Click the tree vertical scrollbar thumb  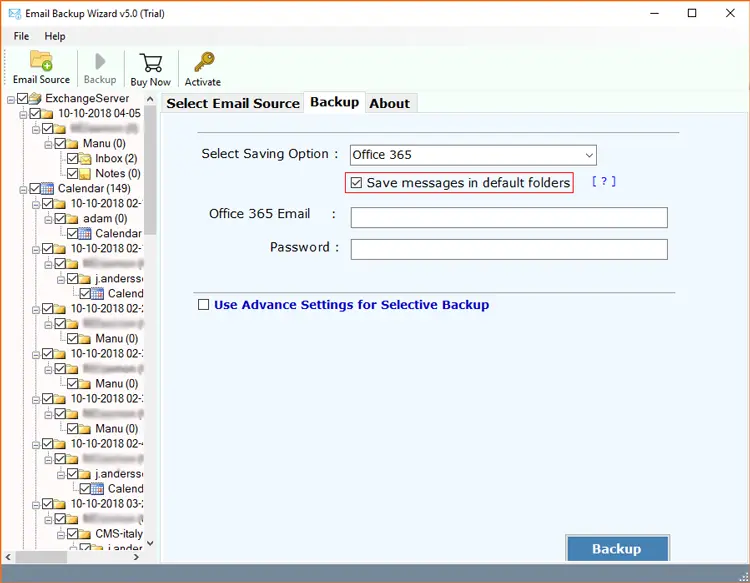(x=150, y=170)
